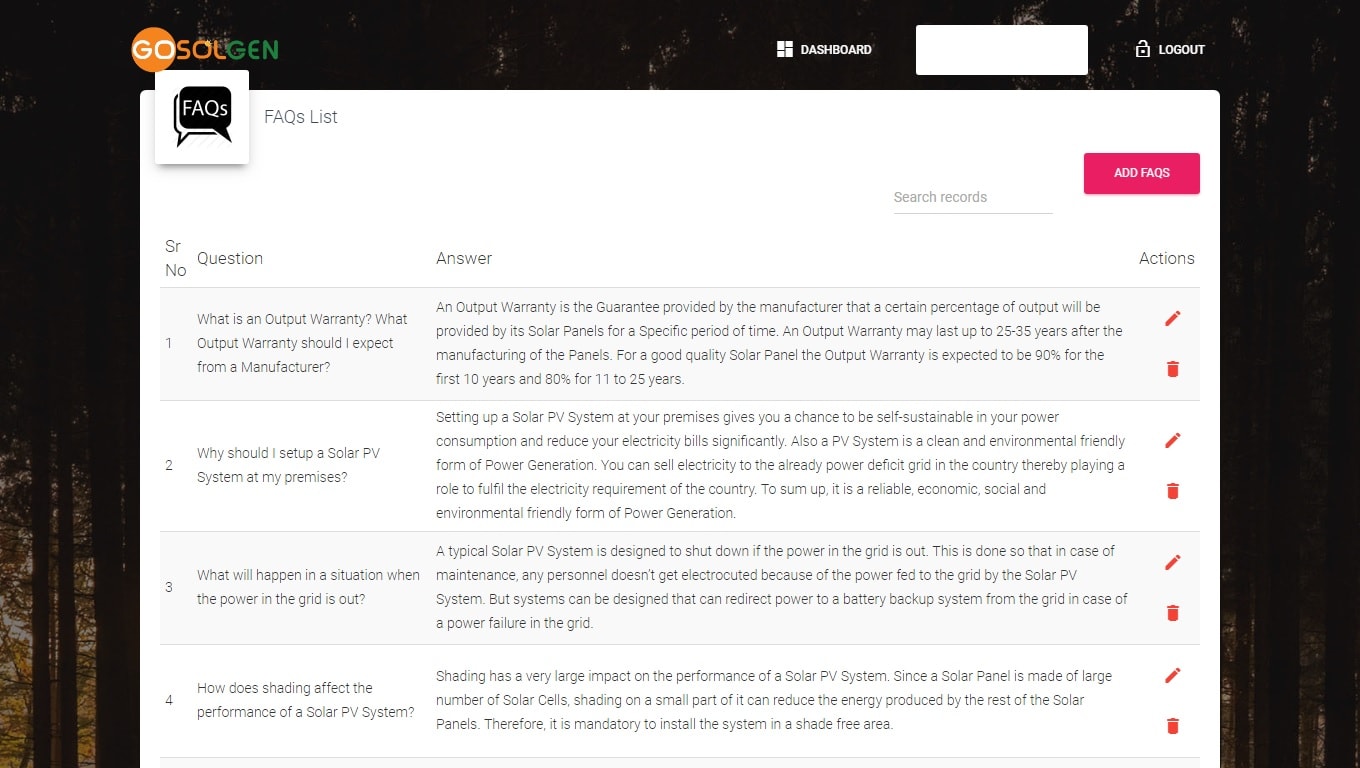
Task: Click serial number 1 cell
Action: coord(169,343)
